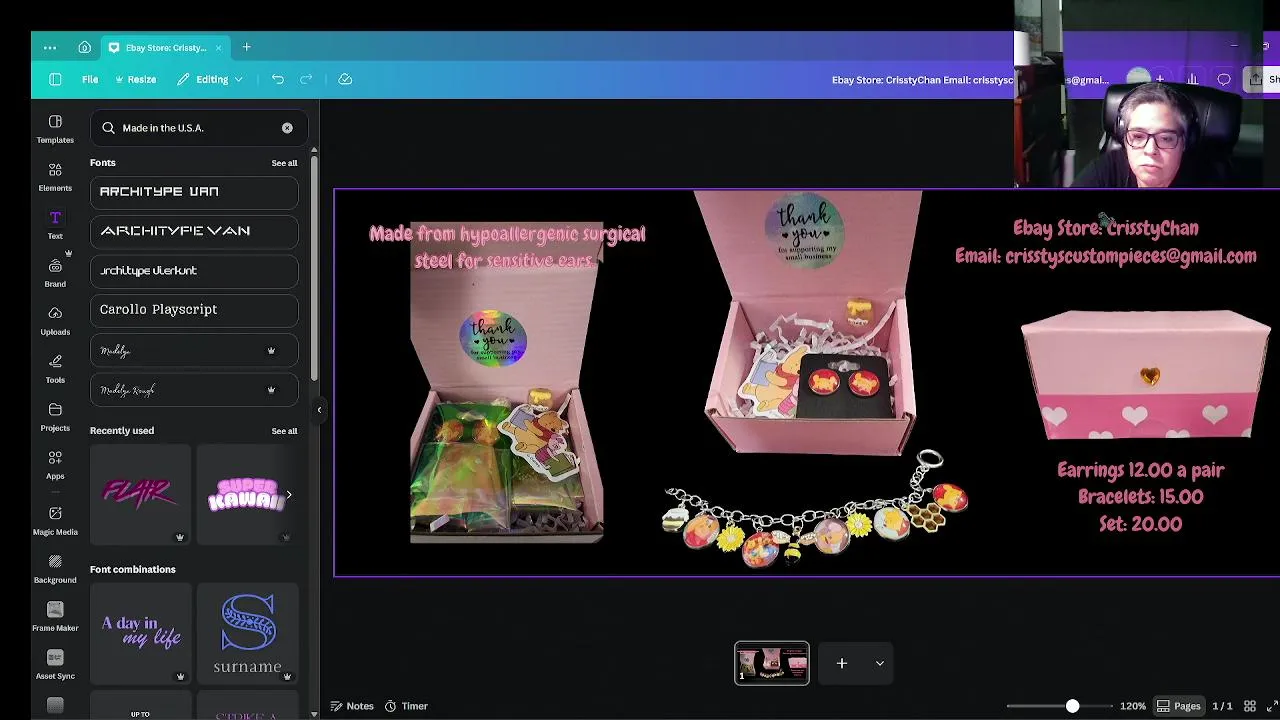Viewport: 1280px width, 720px height.
Task: Click the font search input field
Action: 197,128
